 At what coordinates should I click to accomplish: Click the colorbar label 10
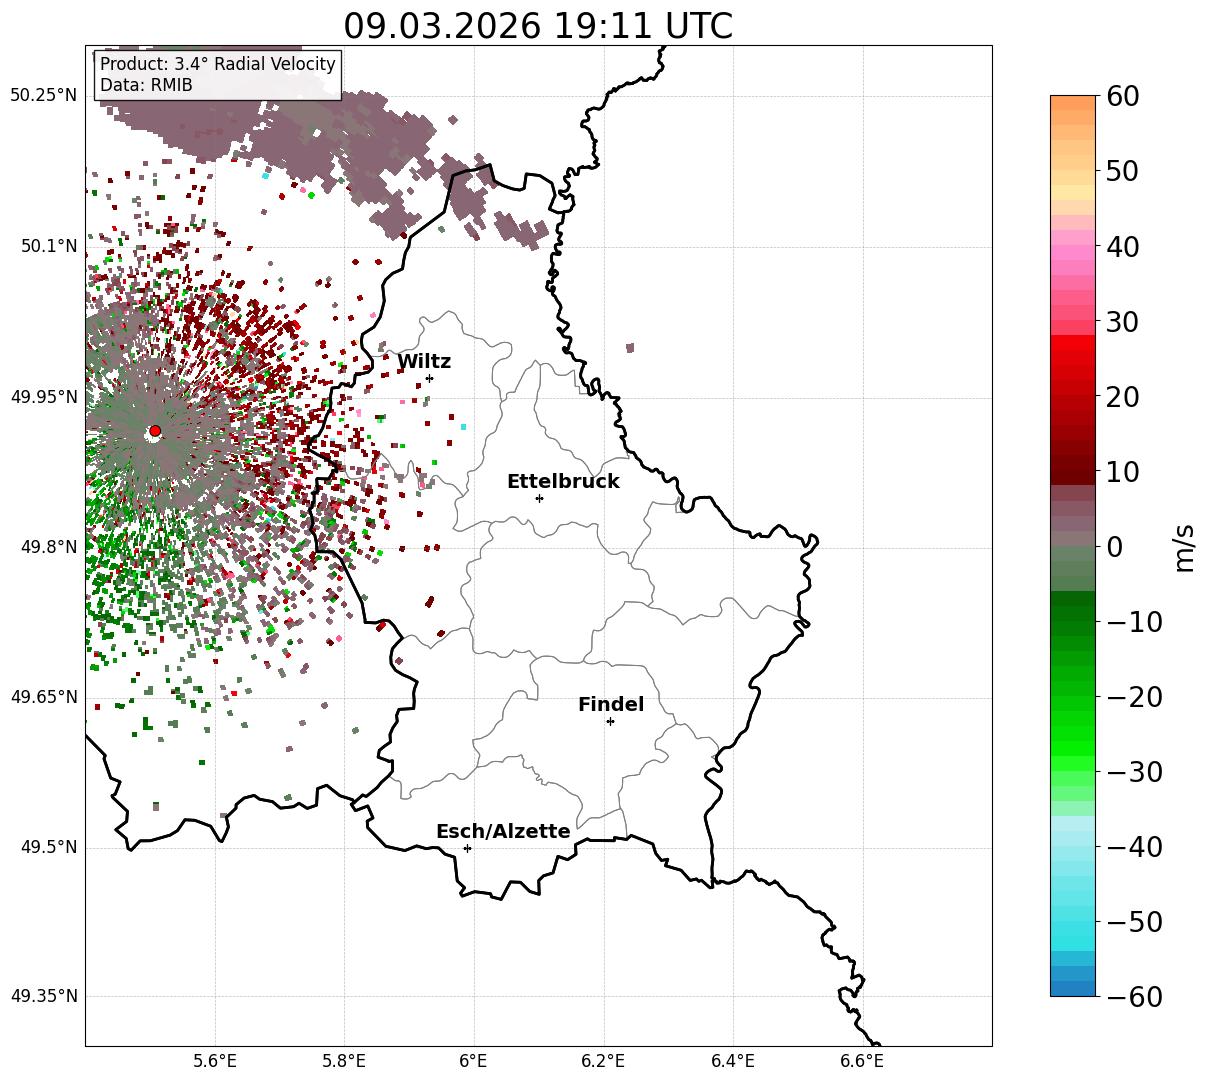(x=1124, y=472)
